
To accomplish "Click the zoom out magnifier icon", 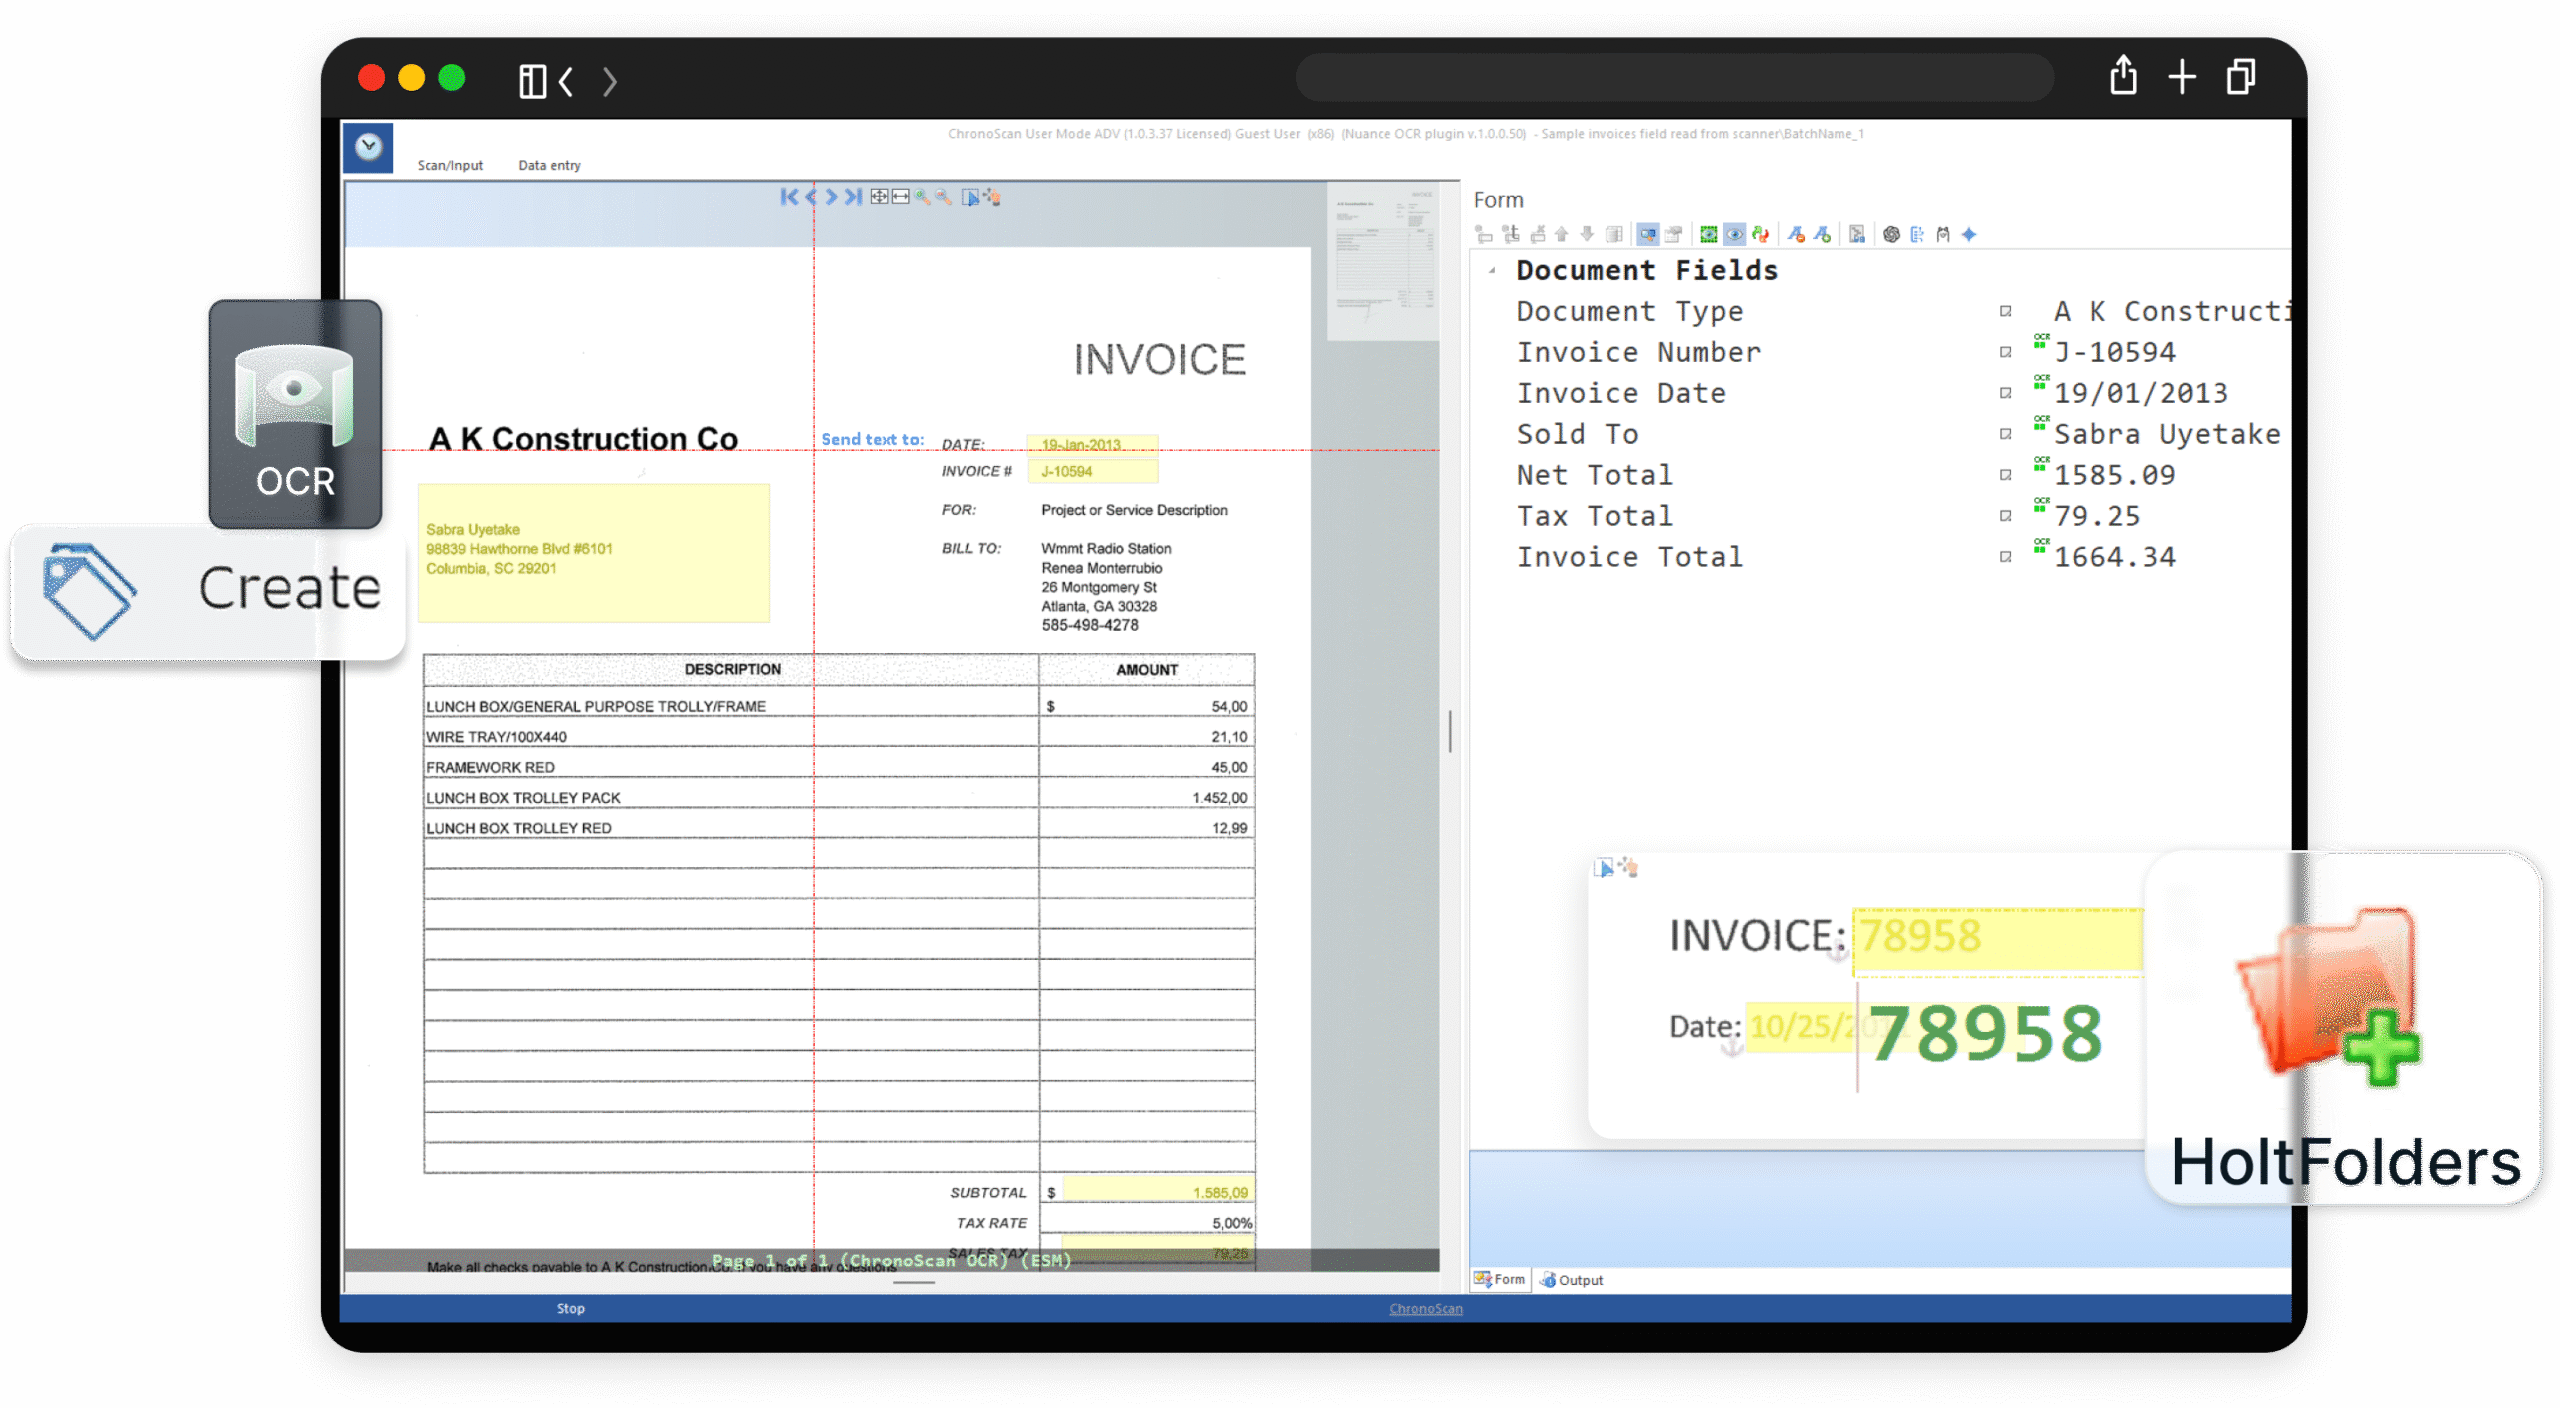I will (x=943, y=197).
